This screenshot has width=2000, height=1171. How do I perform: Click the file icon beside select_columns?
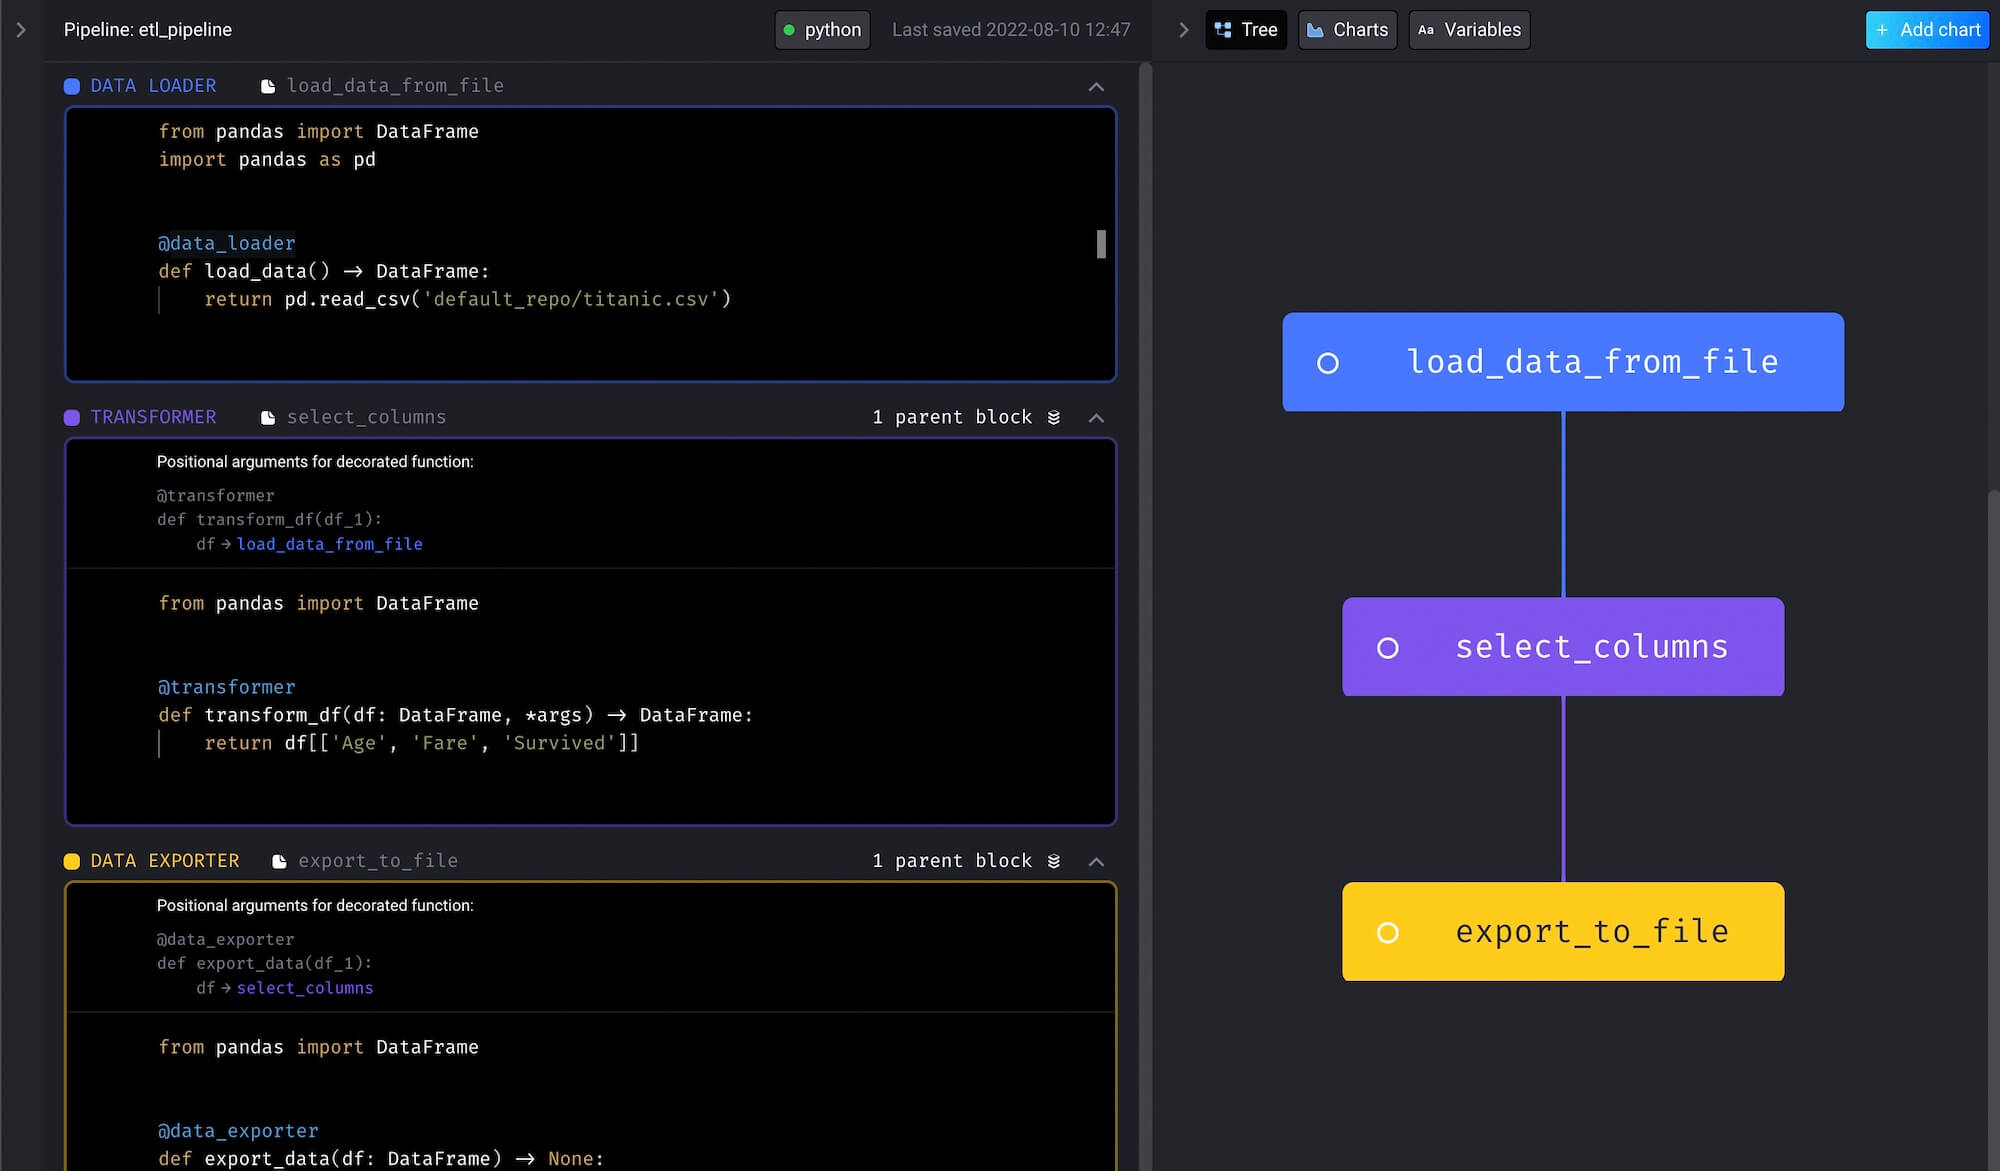268,418
